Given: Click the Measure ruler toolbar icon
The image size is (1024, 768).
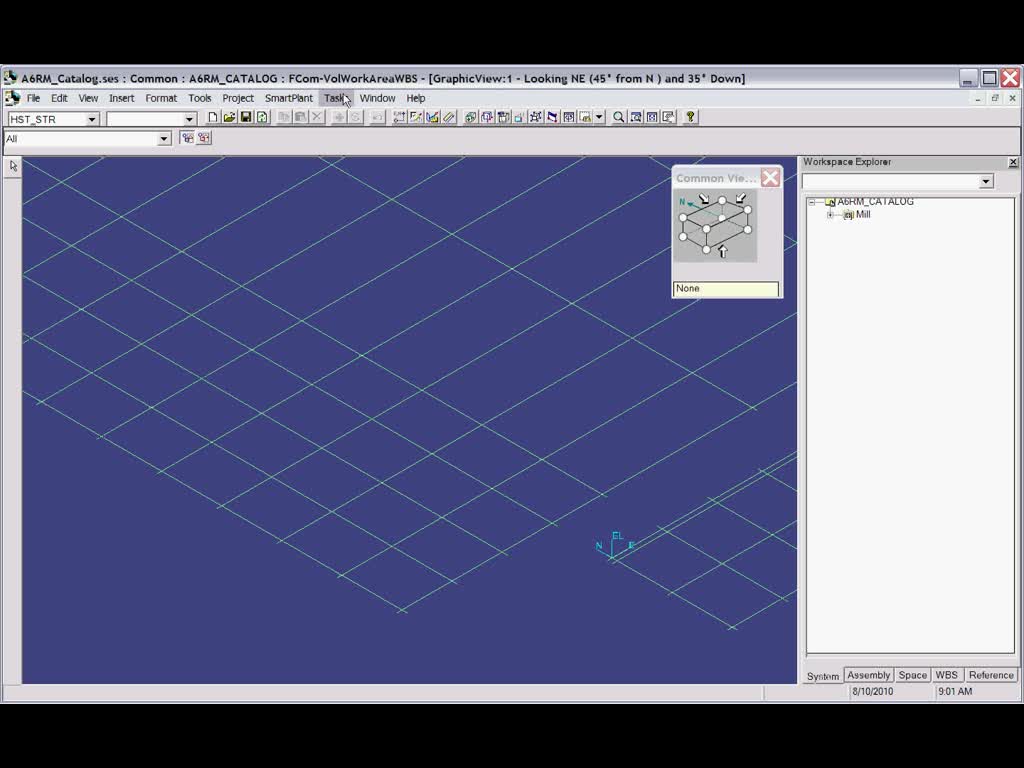Looking at the screenshot, I should (x=449, y=118).
